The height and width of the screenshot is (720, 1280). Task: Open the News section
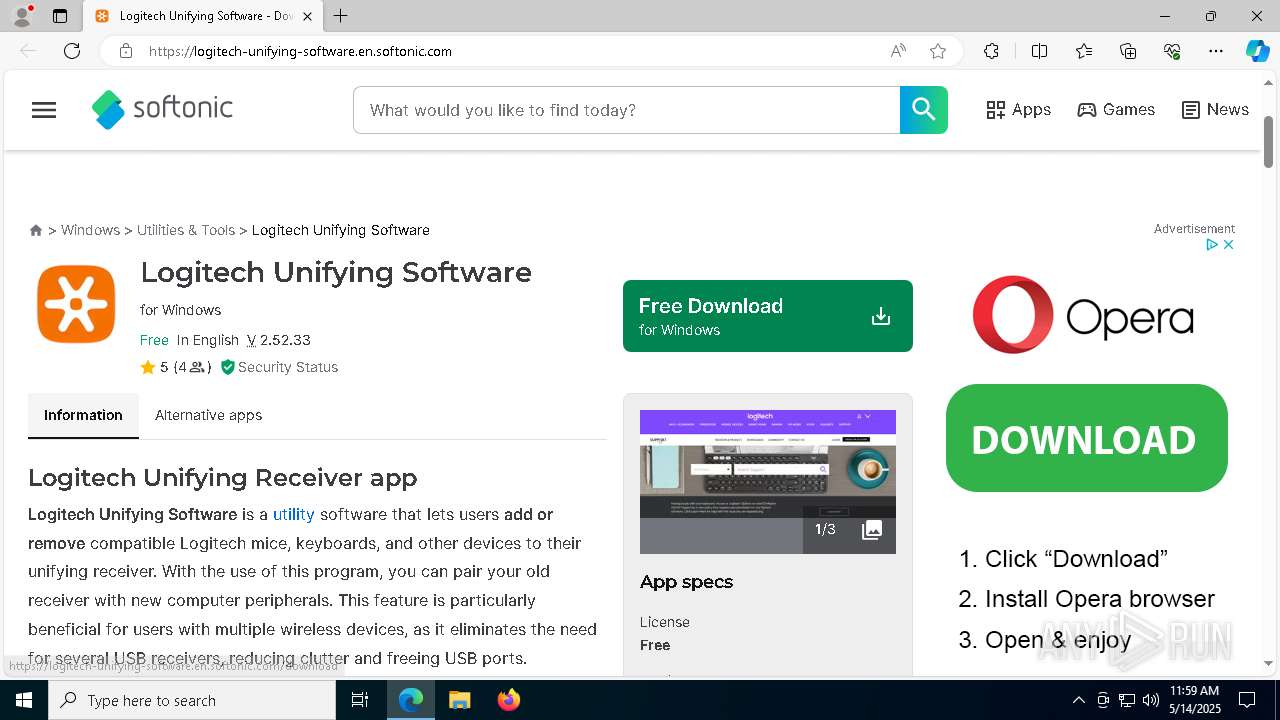tap(1215, 110)
